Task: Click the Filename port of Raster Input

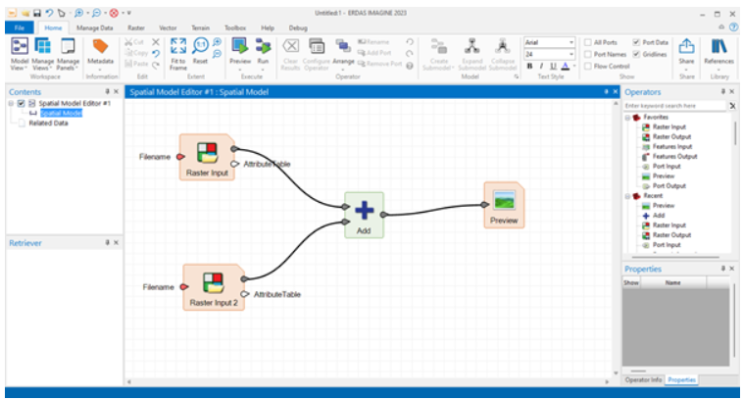Action: (180, 156)
